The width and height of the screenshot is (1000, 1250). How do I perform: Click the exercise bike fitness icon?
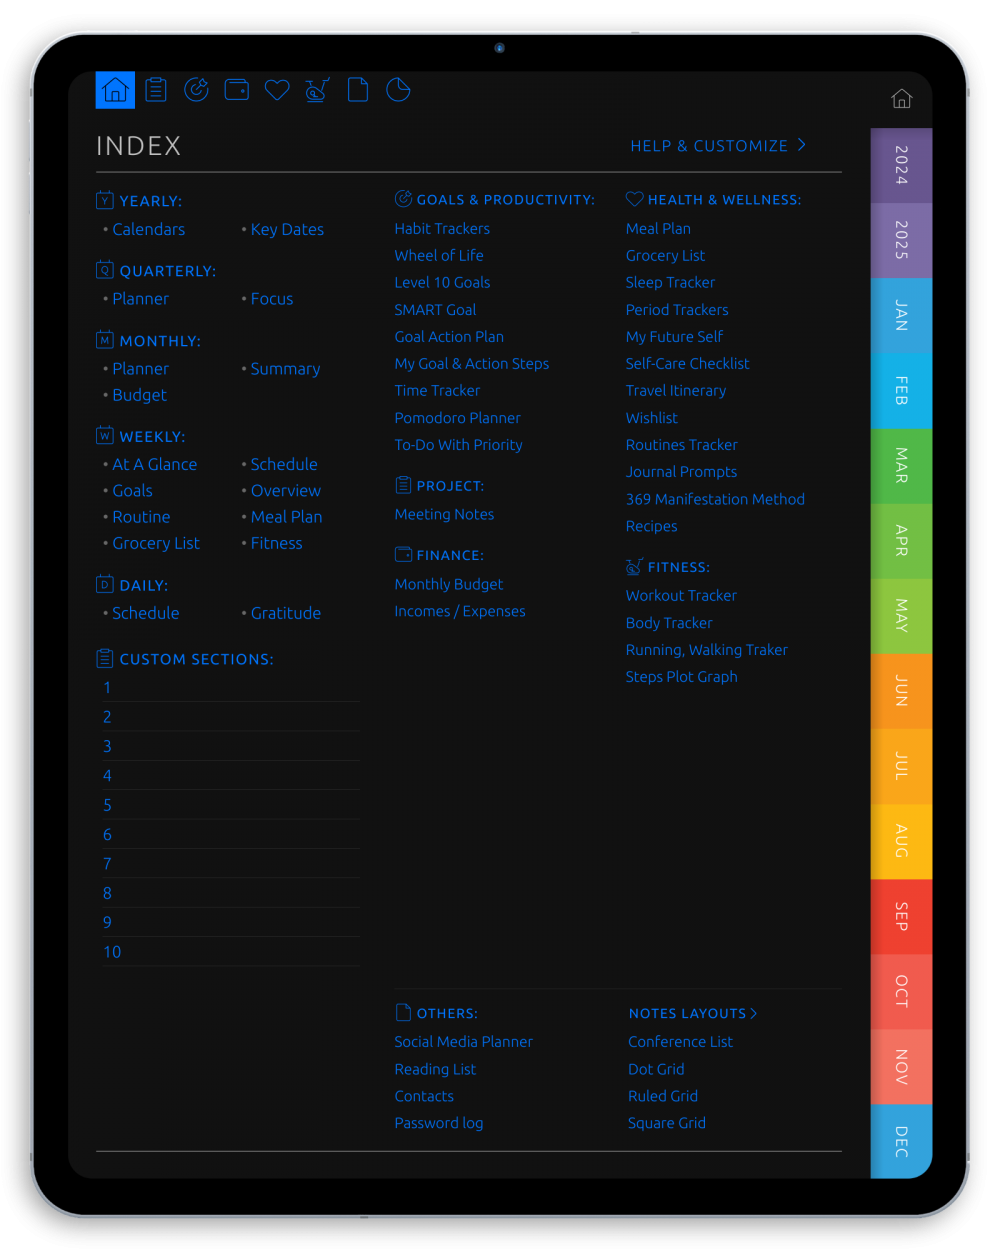click(317, 90)
